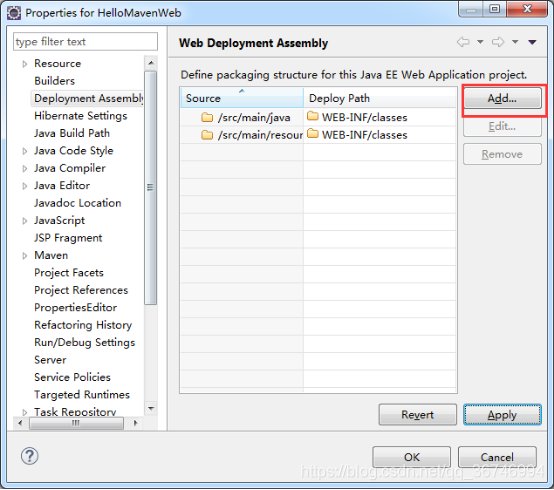The width and height of the screenshot is (554, 490).
Task: Expand the Resource tree node
Action: click(x=25, y=64)
